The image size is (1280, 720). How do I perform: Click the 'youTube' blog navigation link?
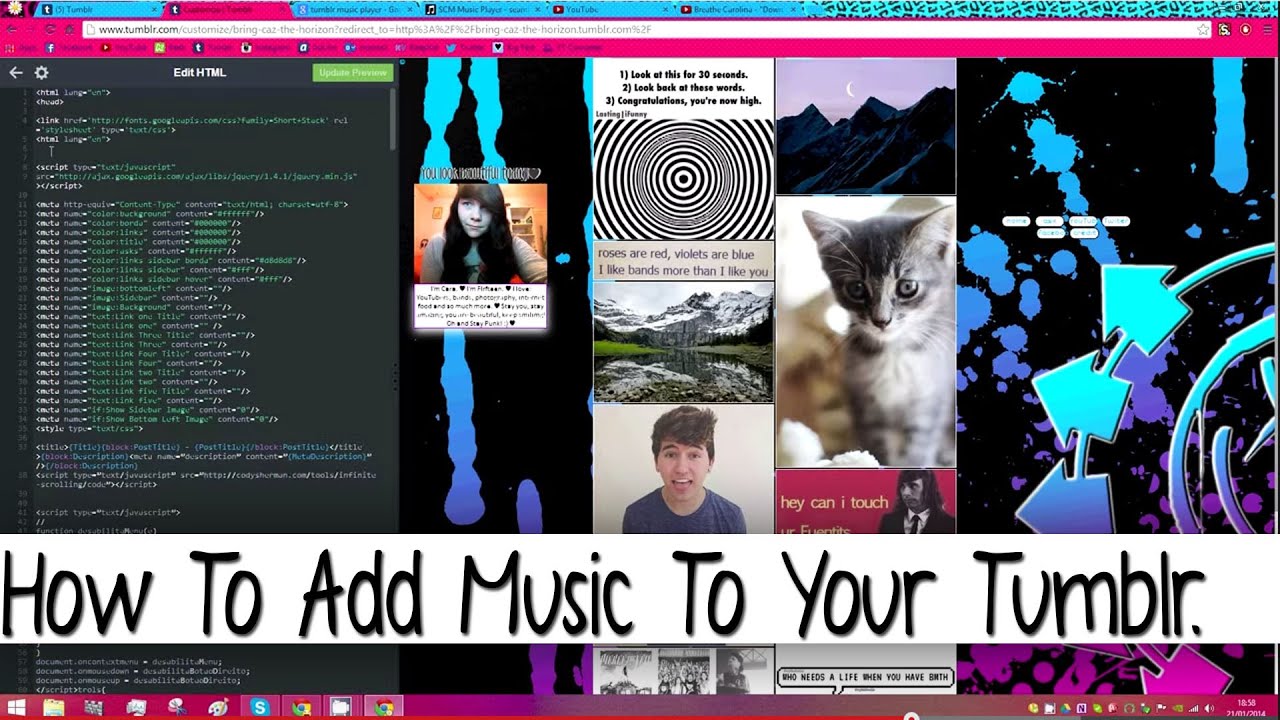point(1082,221)
